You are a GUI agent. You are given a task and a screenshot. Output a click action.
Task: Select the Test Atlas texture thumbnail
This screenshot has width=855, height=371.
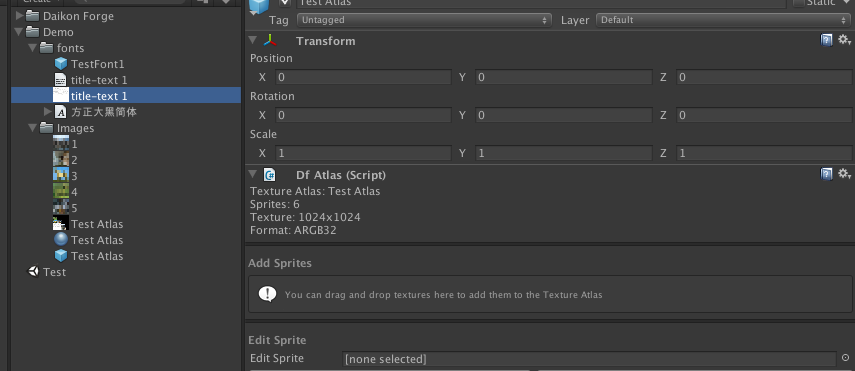click(x=61, y=224)
